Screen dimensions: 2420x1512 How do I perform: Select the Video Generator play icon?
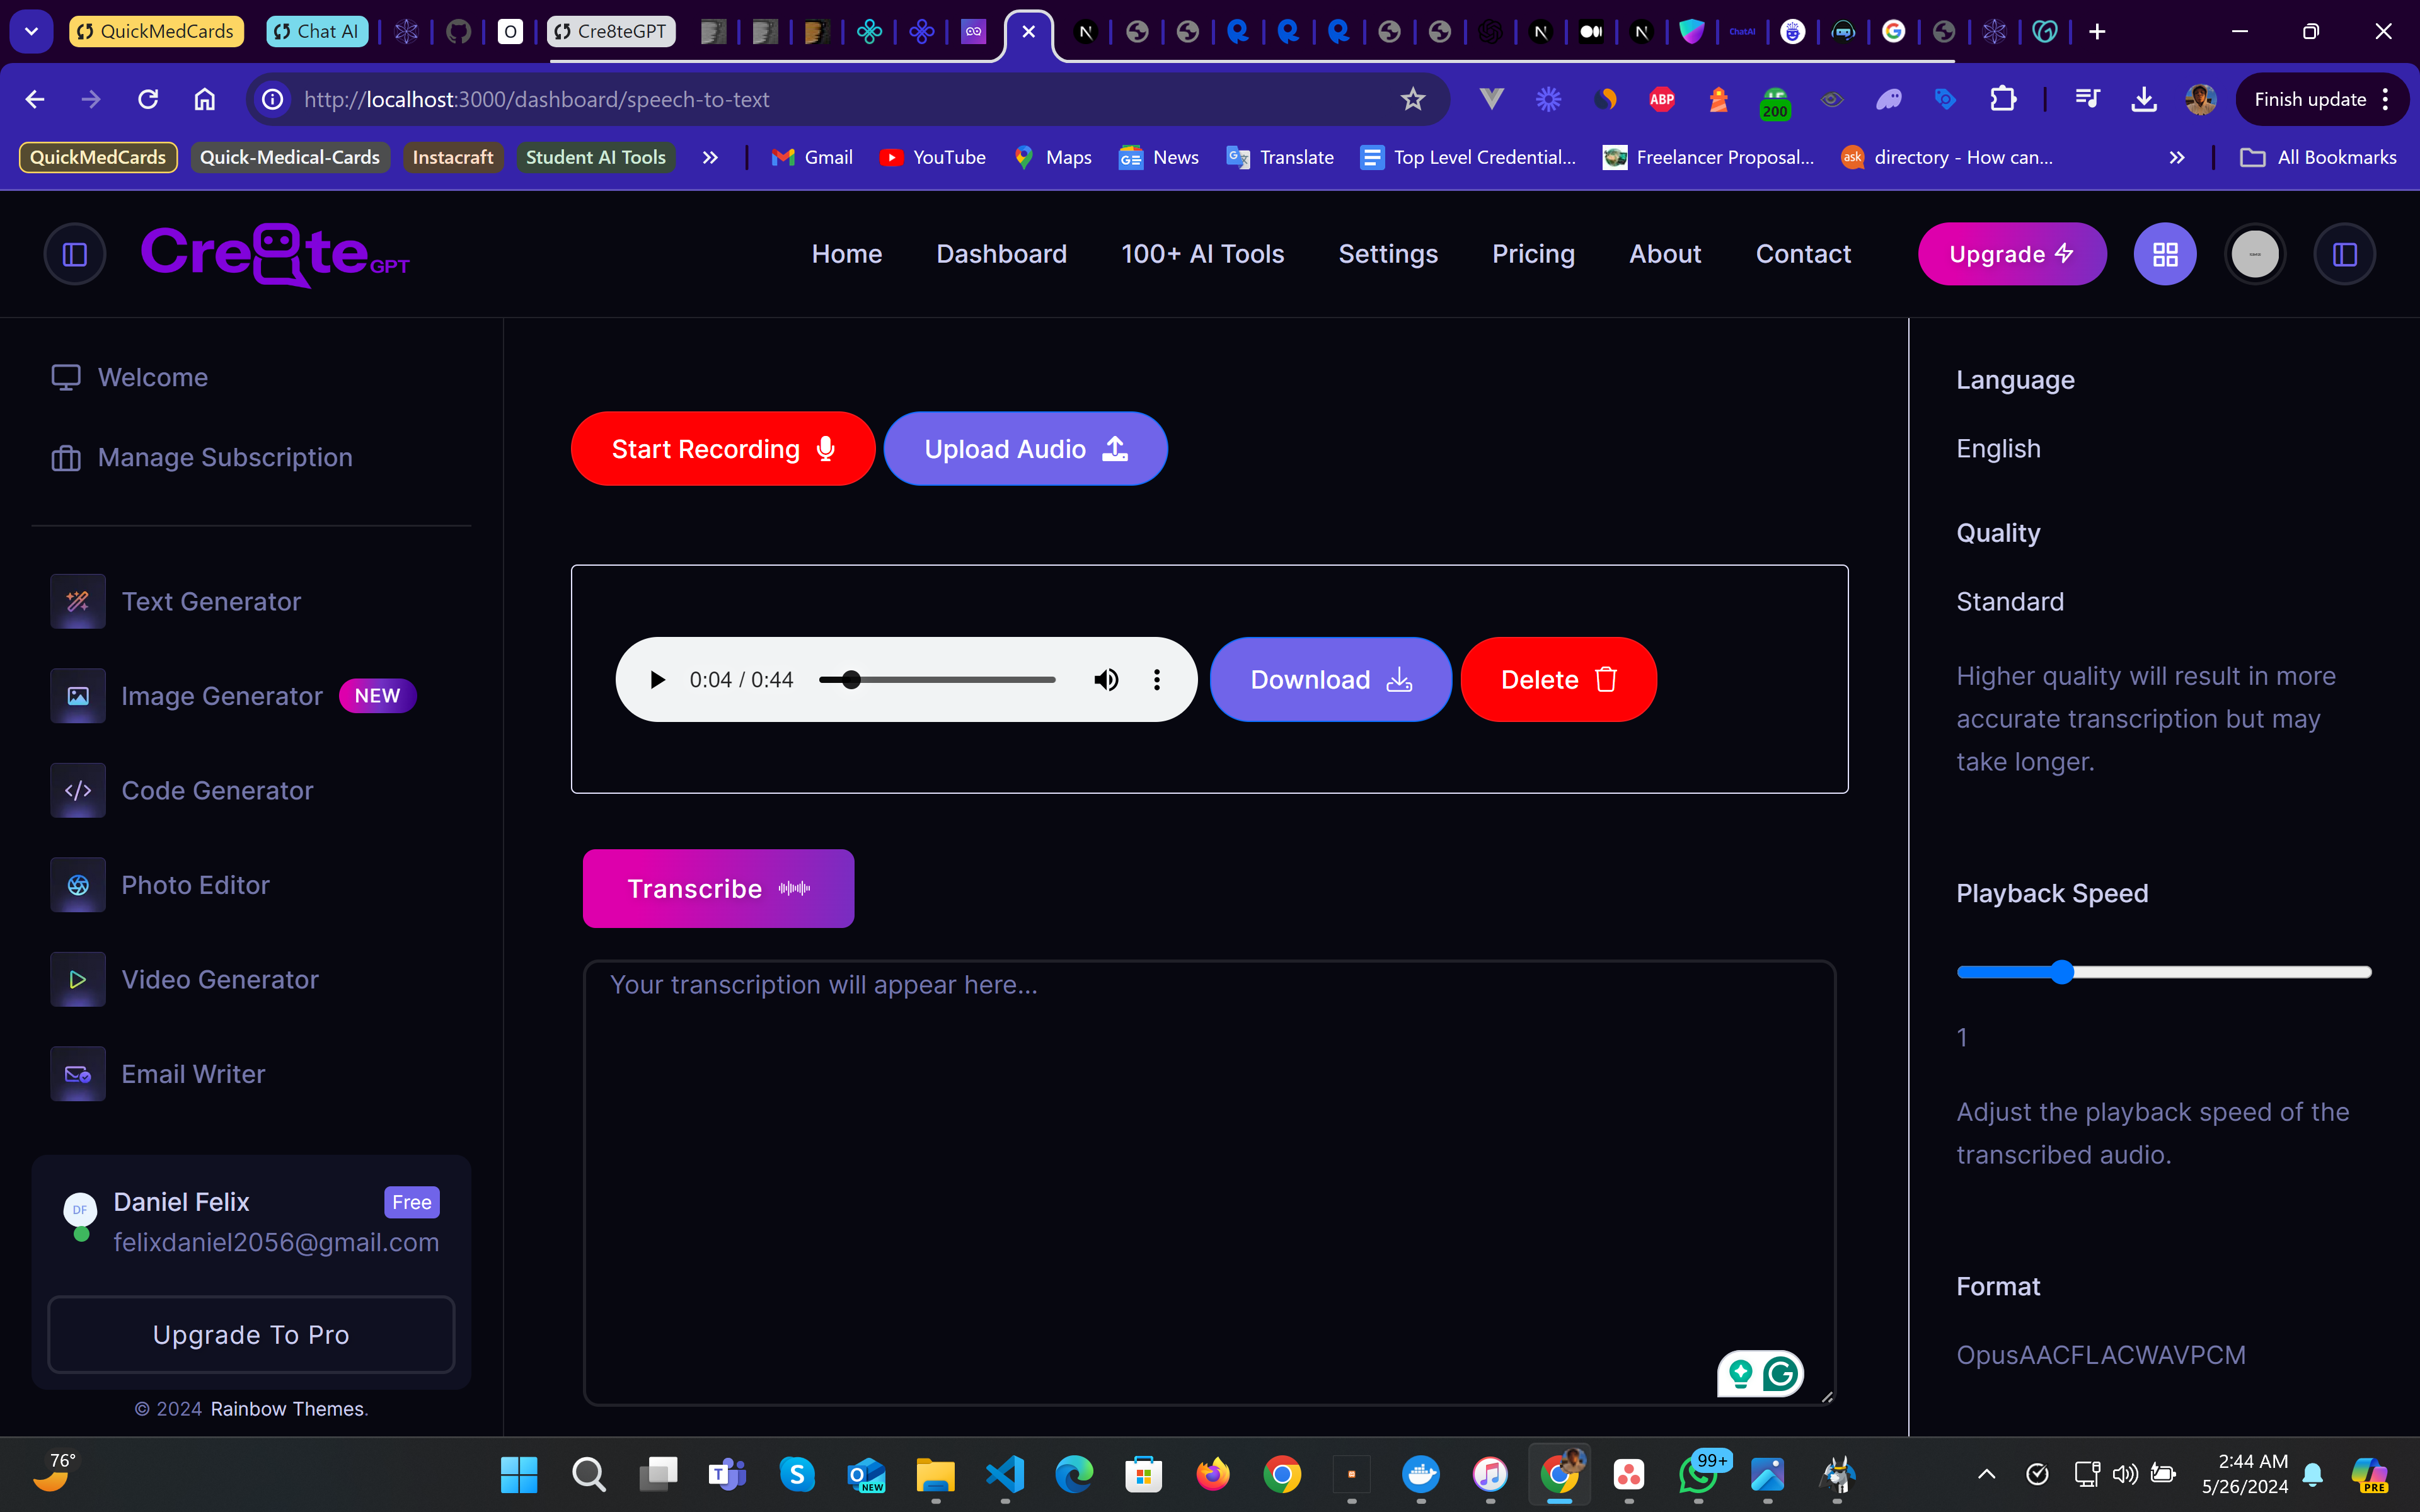78,980
